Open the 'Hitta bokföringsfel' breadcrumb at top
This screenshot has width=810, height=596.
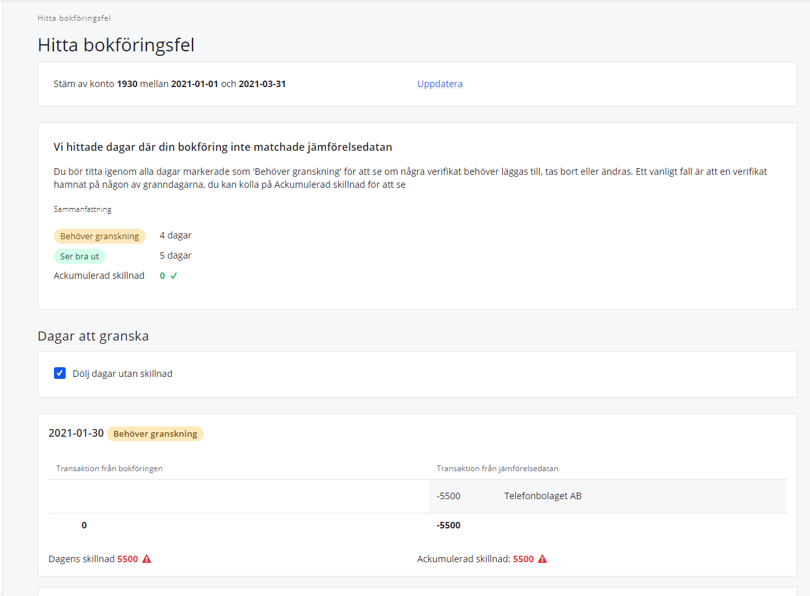[x=74, y=18]
